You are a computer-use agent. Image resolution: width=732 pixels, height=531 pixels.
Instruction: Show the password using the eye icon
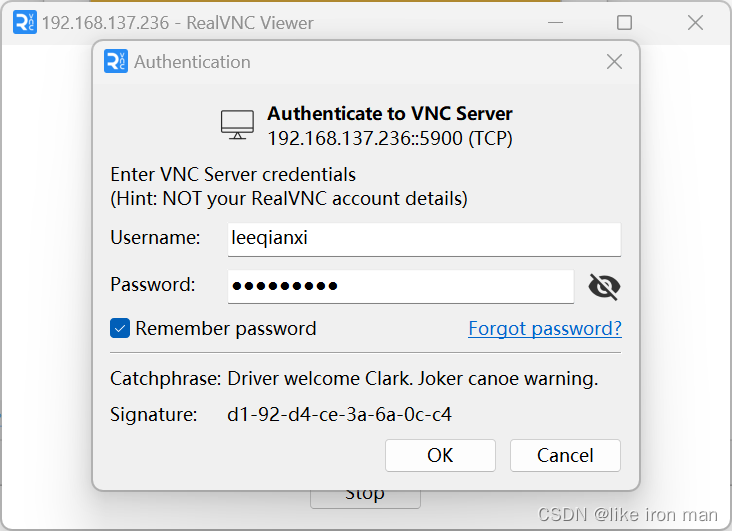tap(604, 288)
